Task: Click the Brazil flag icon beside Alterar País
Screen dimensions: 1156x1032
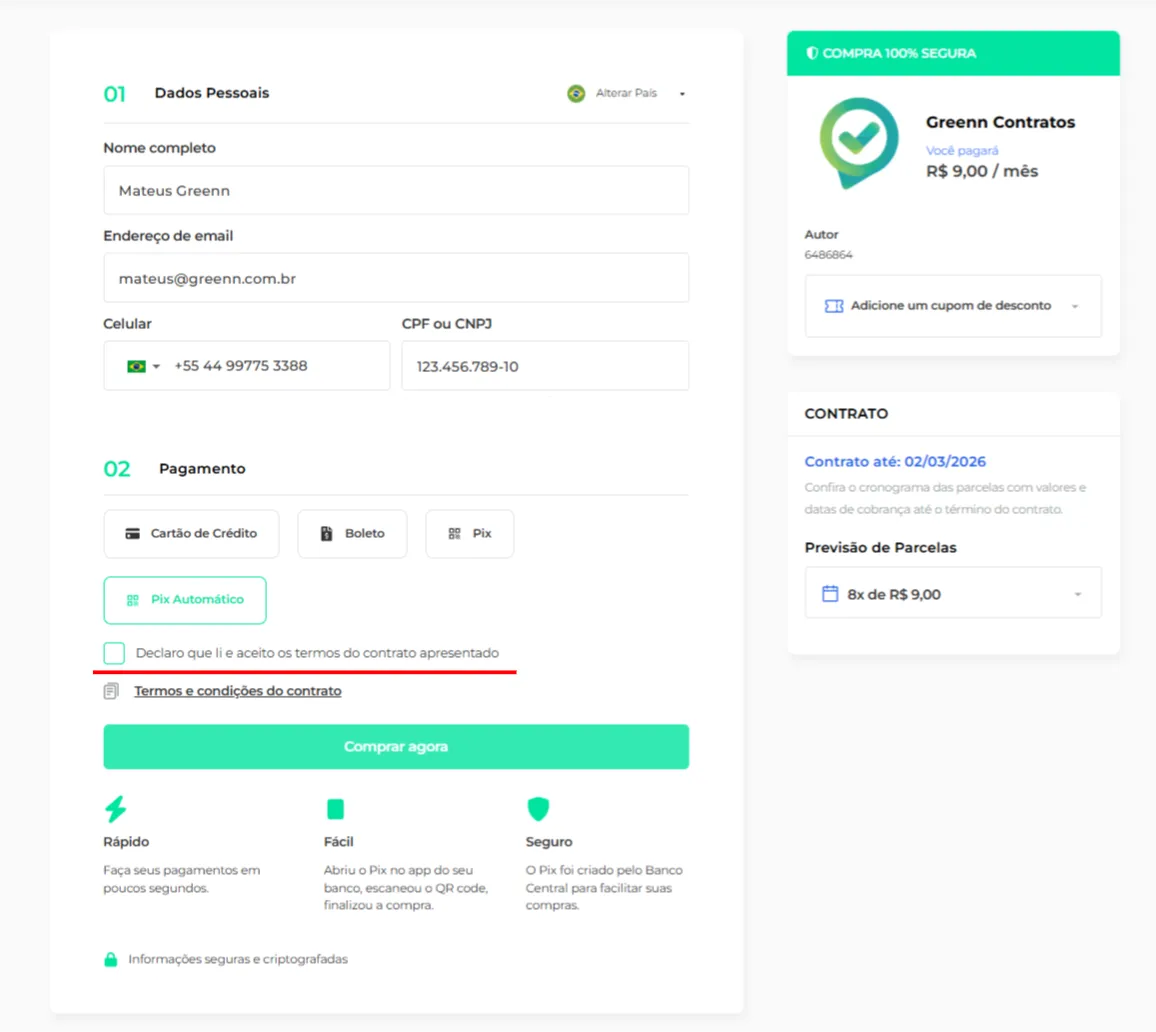Action: (x=576, y=94)
